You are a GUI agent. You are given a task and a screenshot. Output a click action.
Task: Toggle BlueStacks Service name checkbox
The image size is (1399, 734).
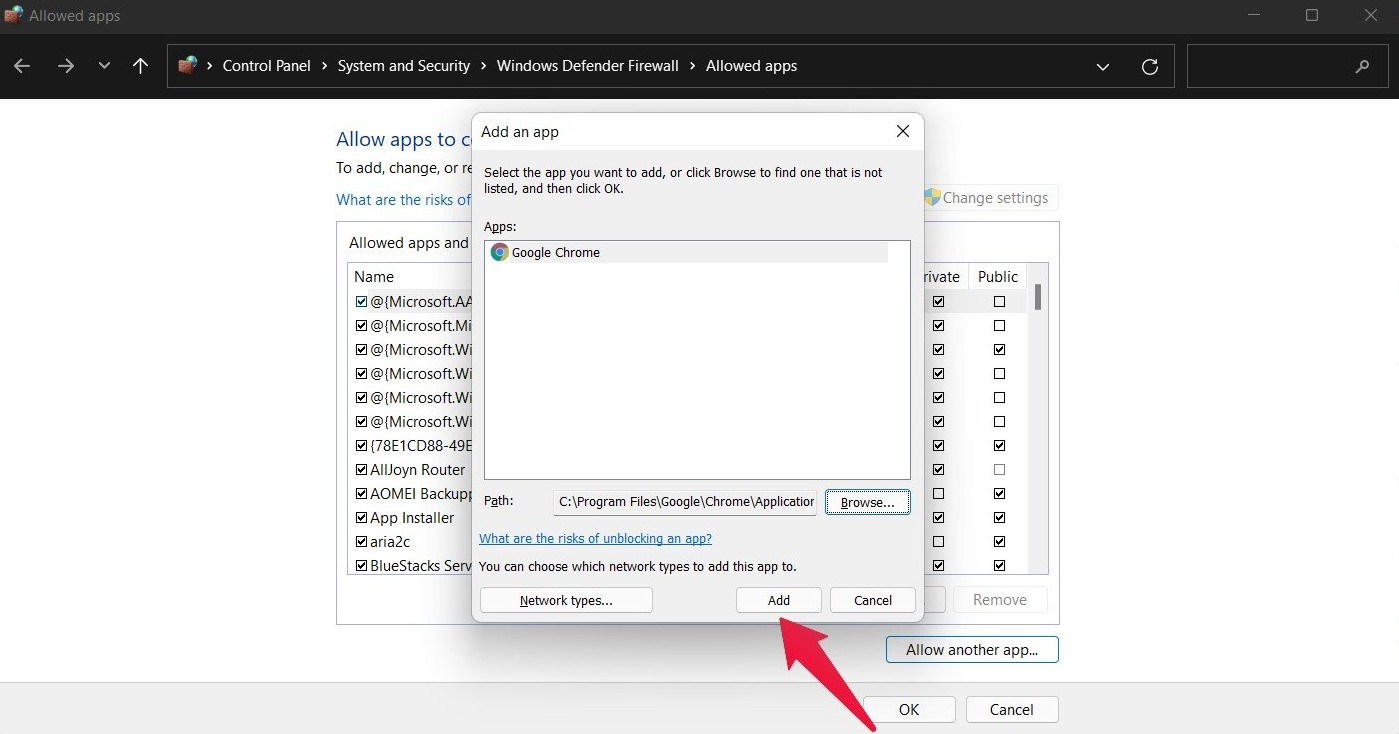(x=361, y=566)
